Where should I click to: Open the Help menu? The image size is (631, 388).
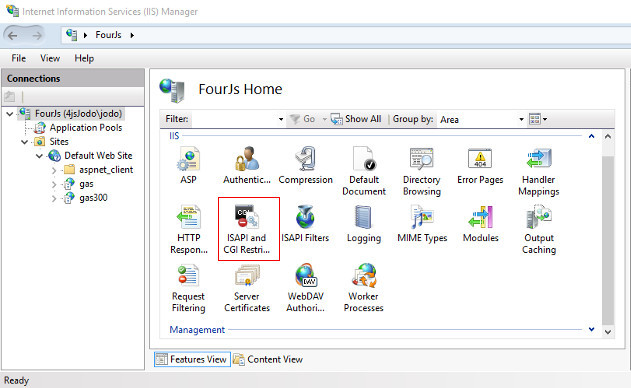coord(84,58)
